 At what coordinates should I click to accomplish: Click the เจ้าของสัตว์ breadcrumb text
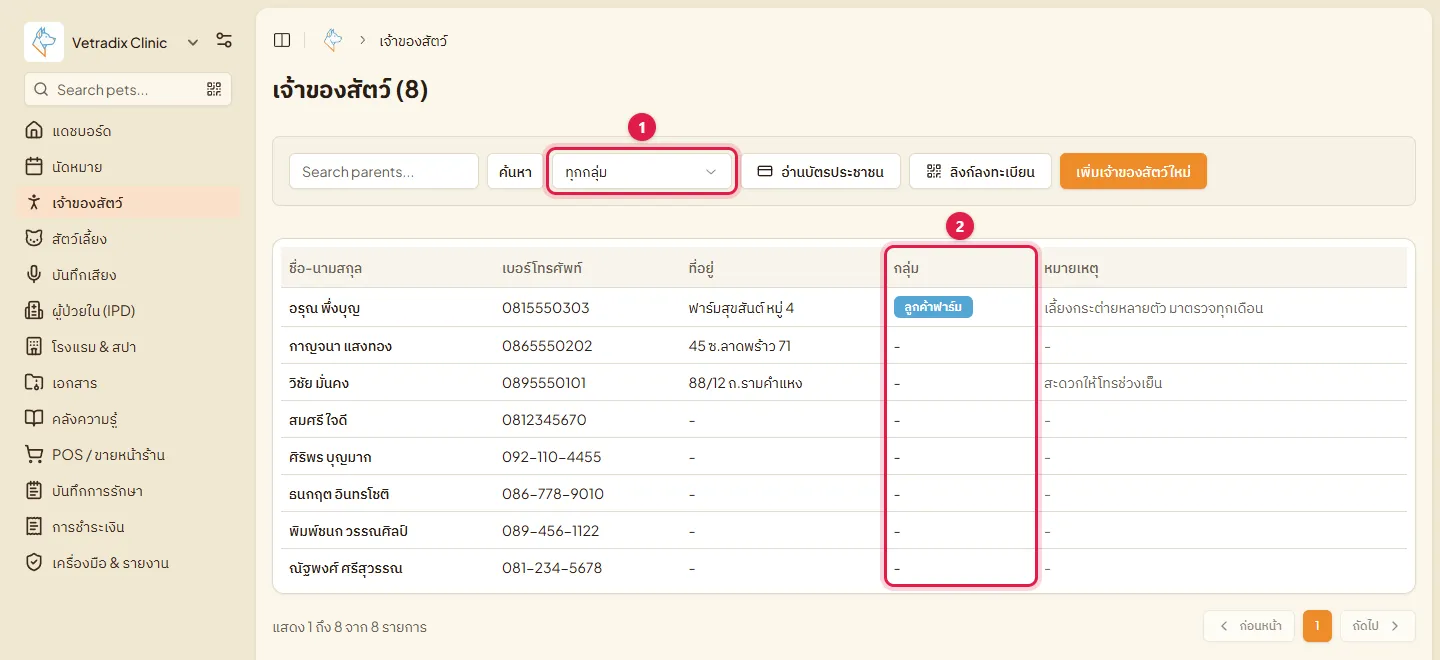pyautogui.click(x=414, y=41)
